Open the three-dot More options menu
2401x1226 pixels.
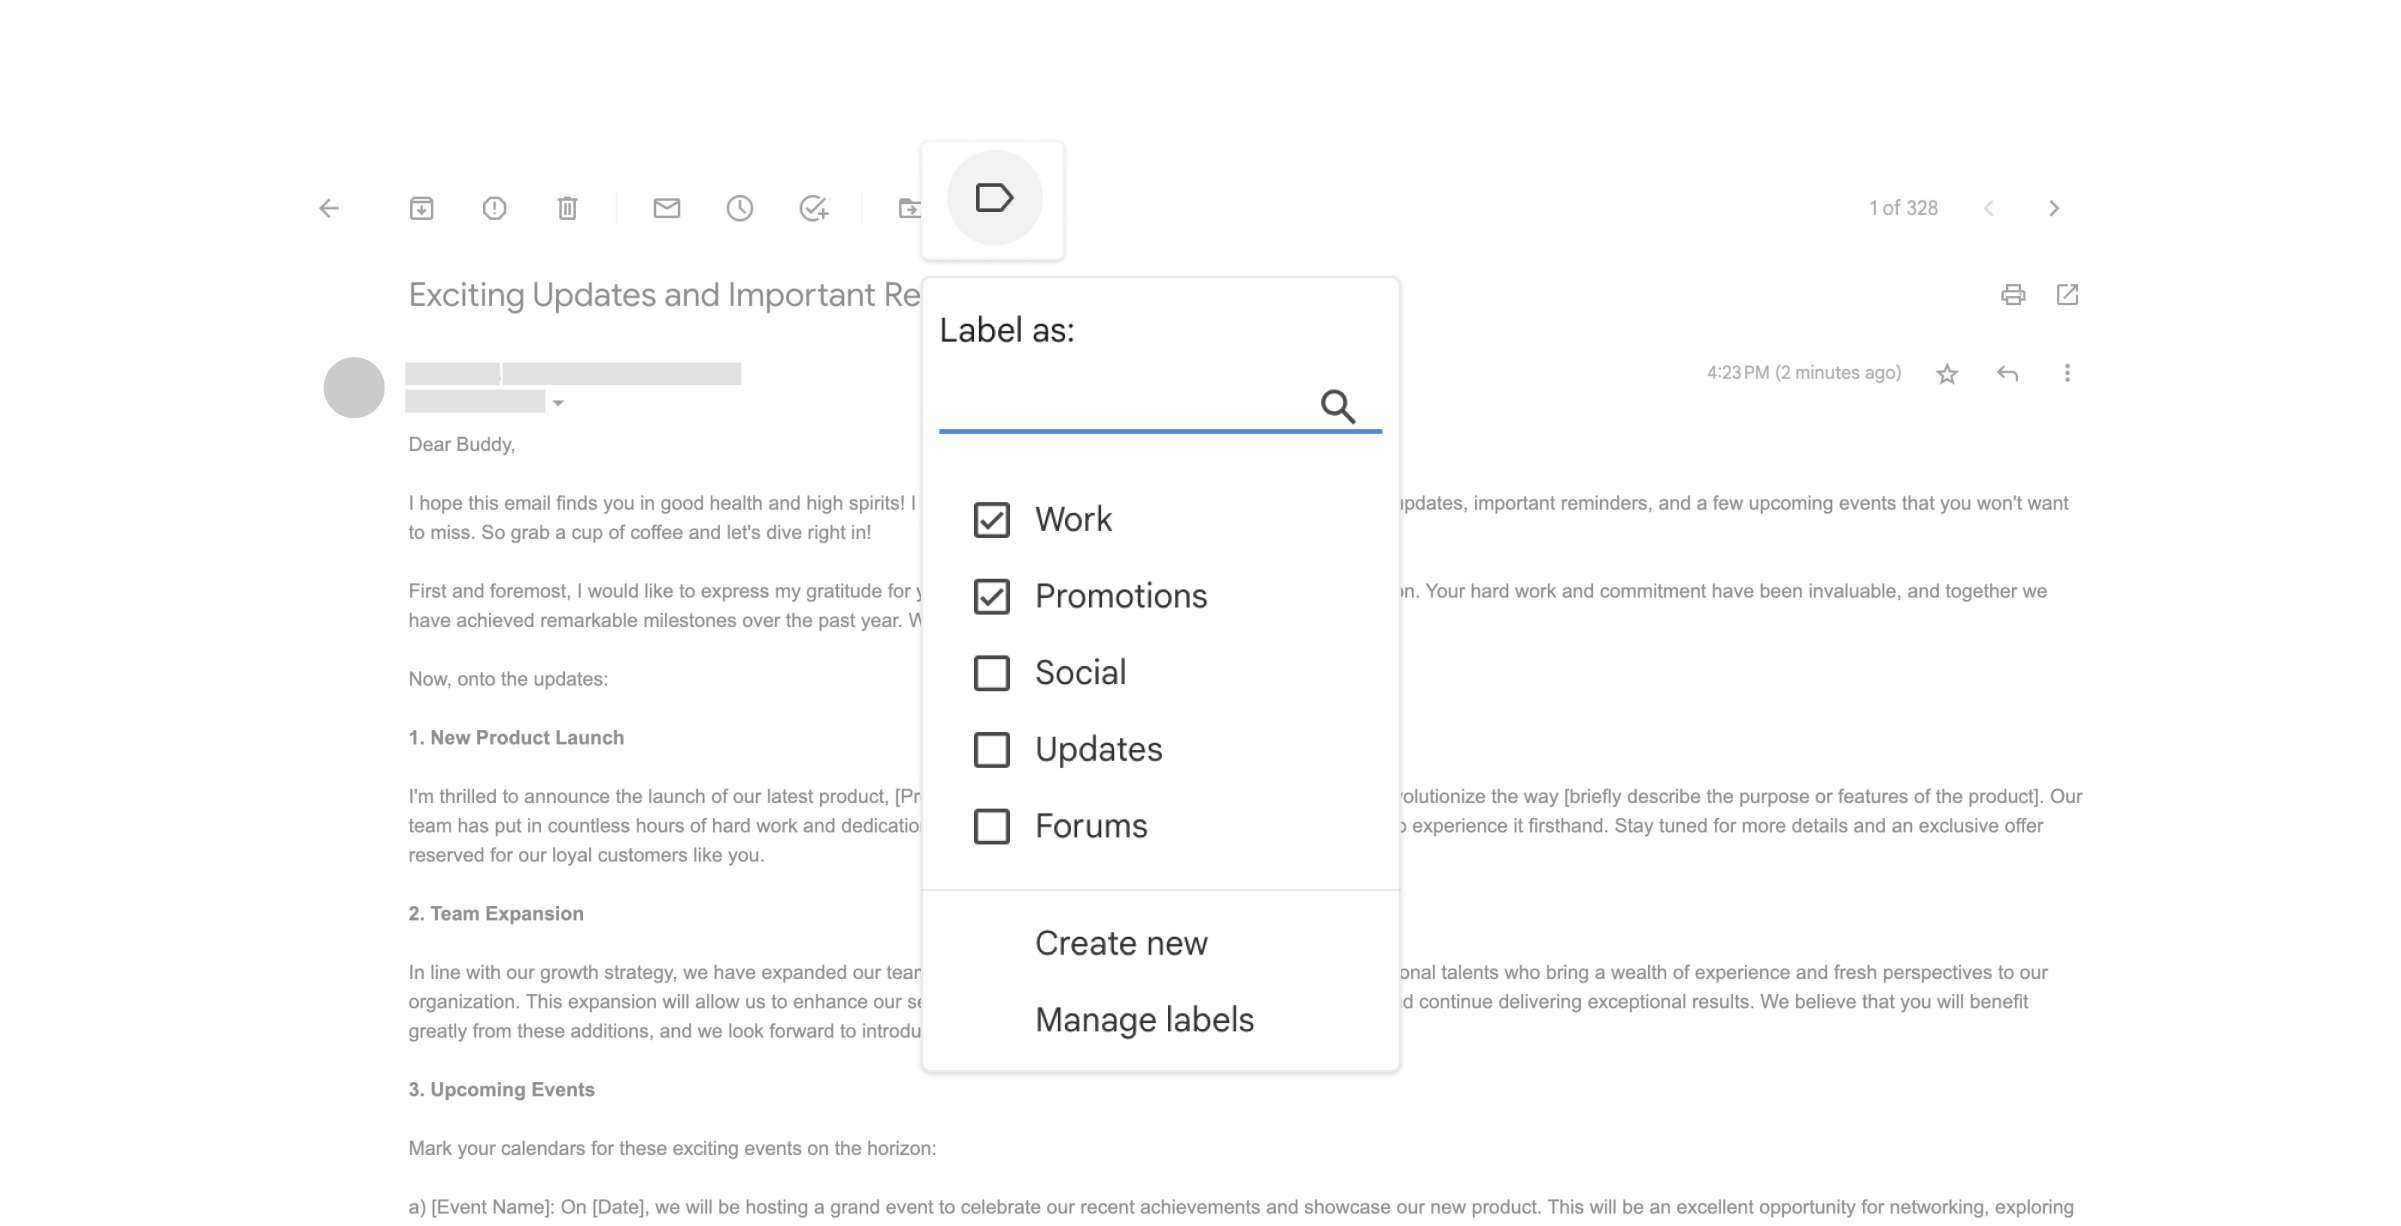click(x=2067, y=373)
